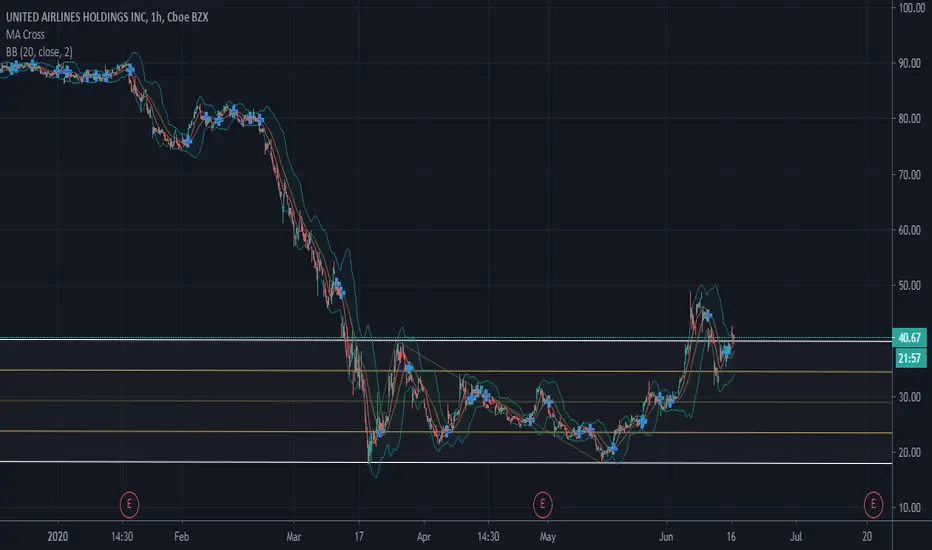Click the earnings marker near 14:30 in January
Viewport: 932px width, 550px height.
129,504
